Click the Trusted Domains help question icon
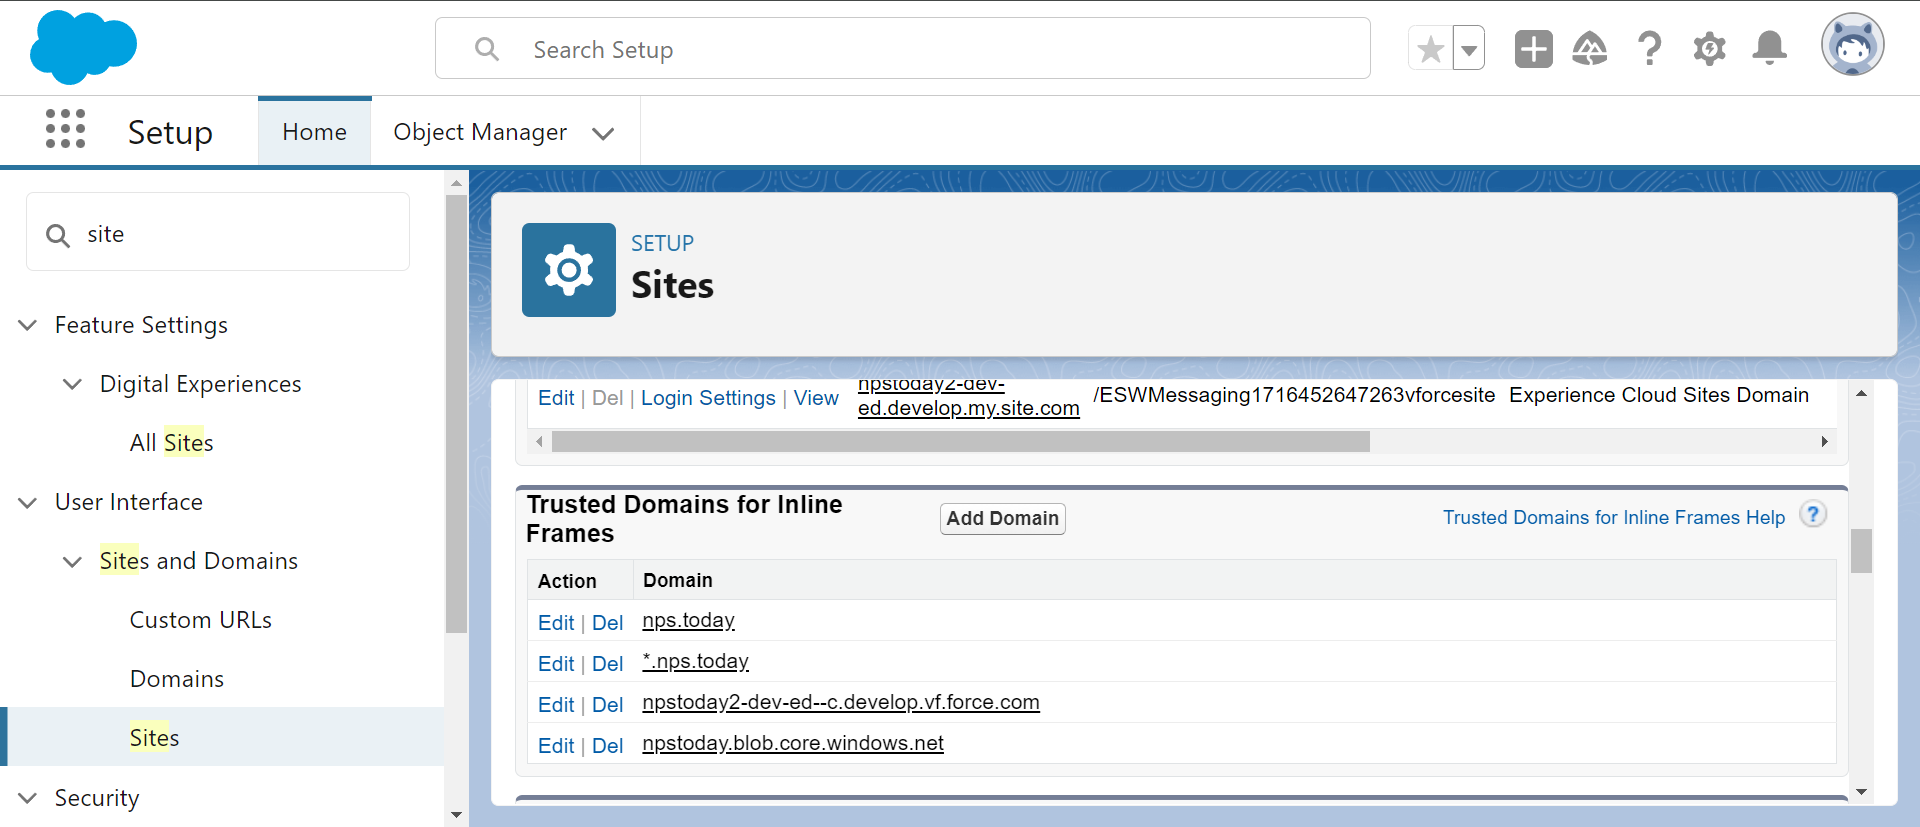Viewport: 1920px width, 827px height. tap(1813, 514)
